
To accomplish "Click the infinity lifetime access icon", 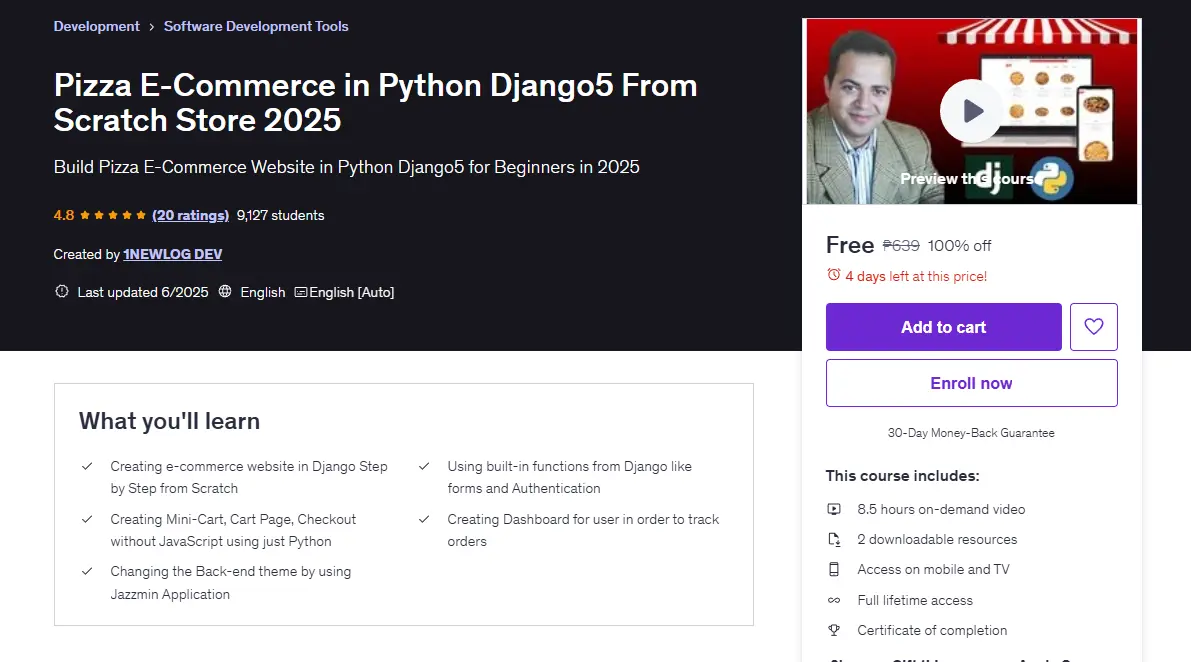I will click(834, 601).
